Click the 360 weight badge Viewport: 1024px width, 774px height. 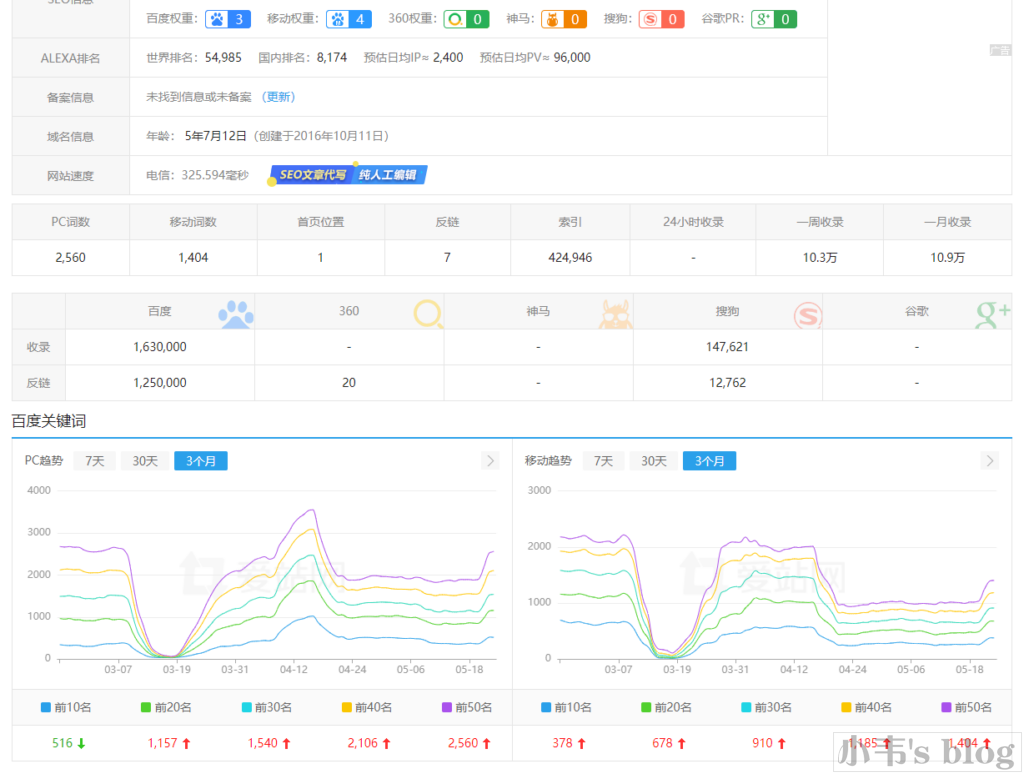(x=466, y=19)
